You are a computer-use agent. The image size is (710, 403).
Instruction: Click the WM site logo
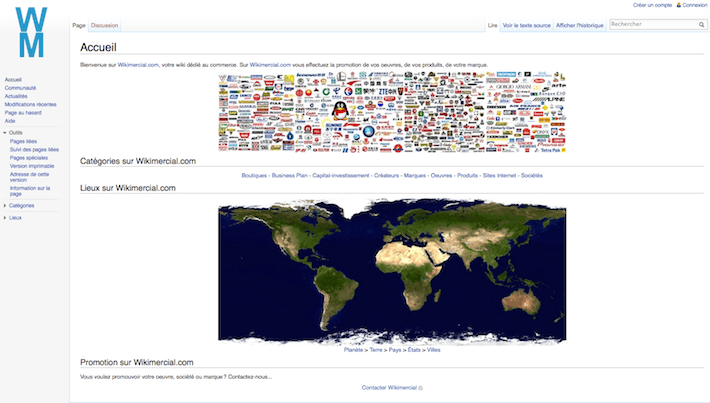31,32
